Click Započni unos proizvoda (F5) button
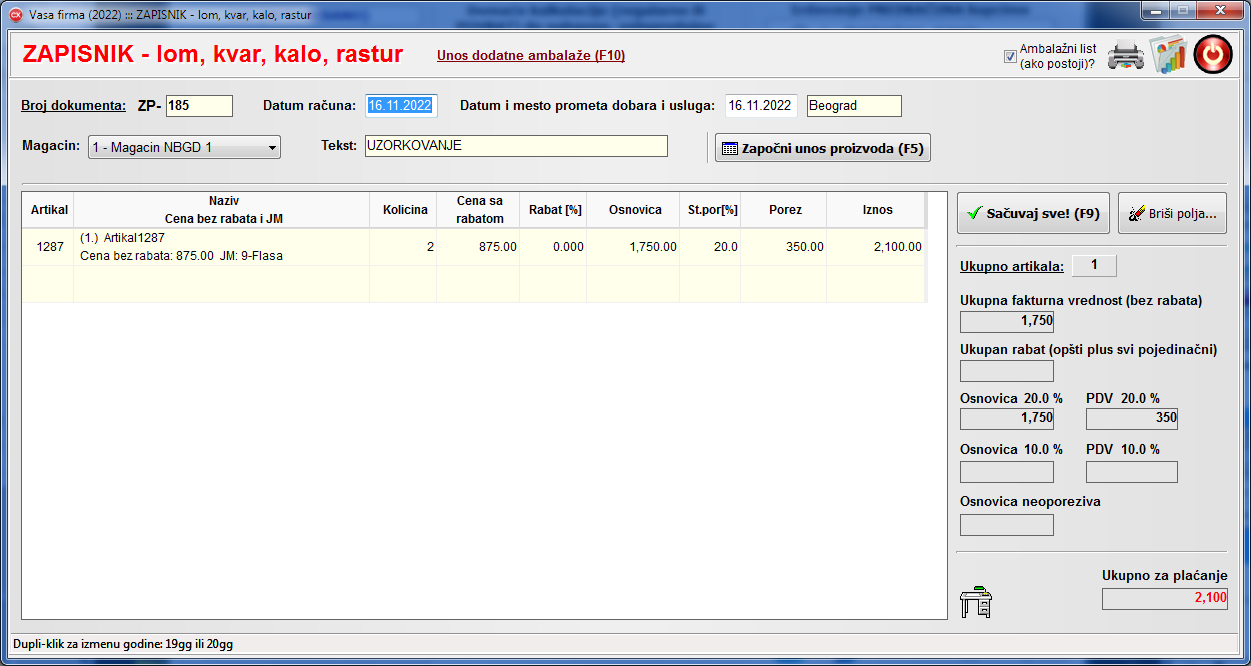The height and width of the screenshot is (666, 1251). [822, 148]
